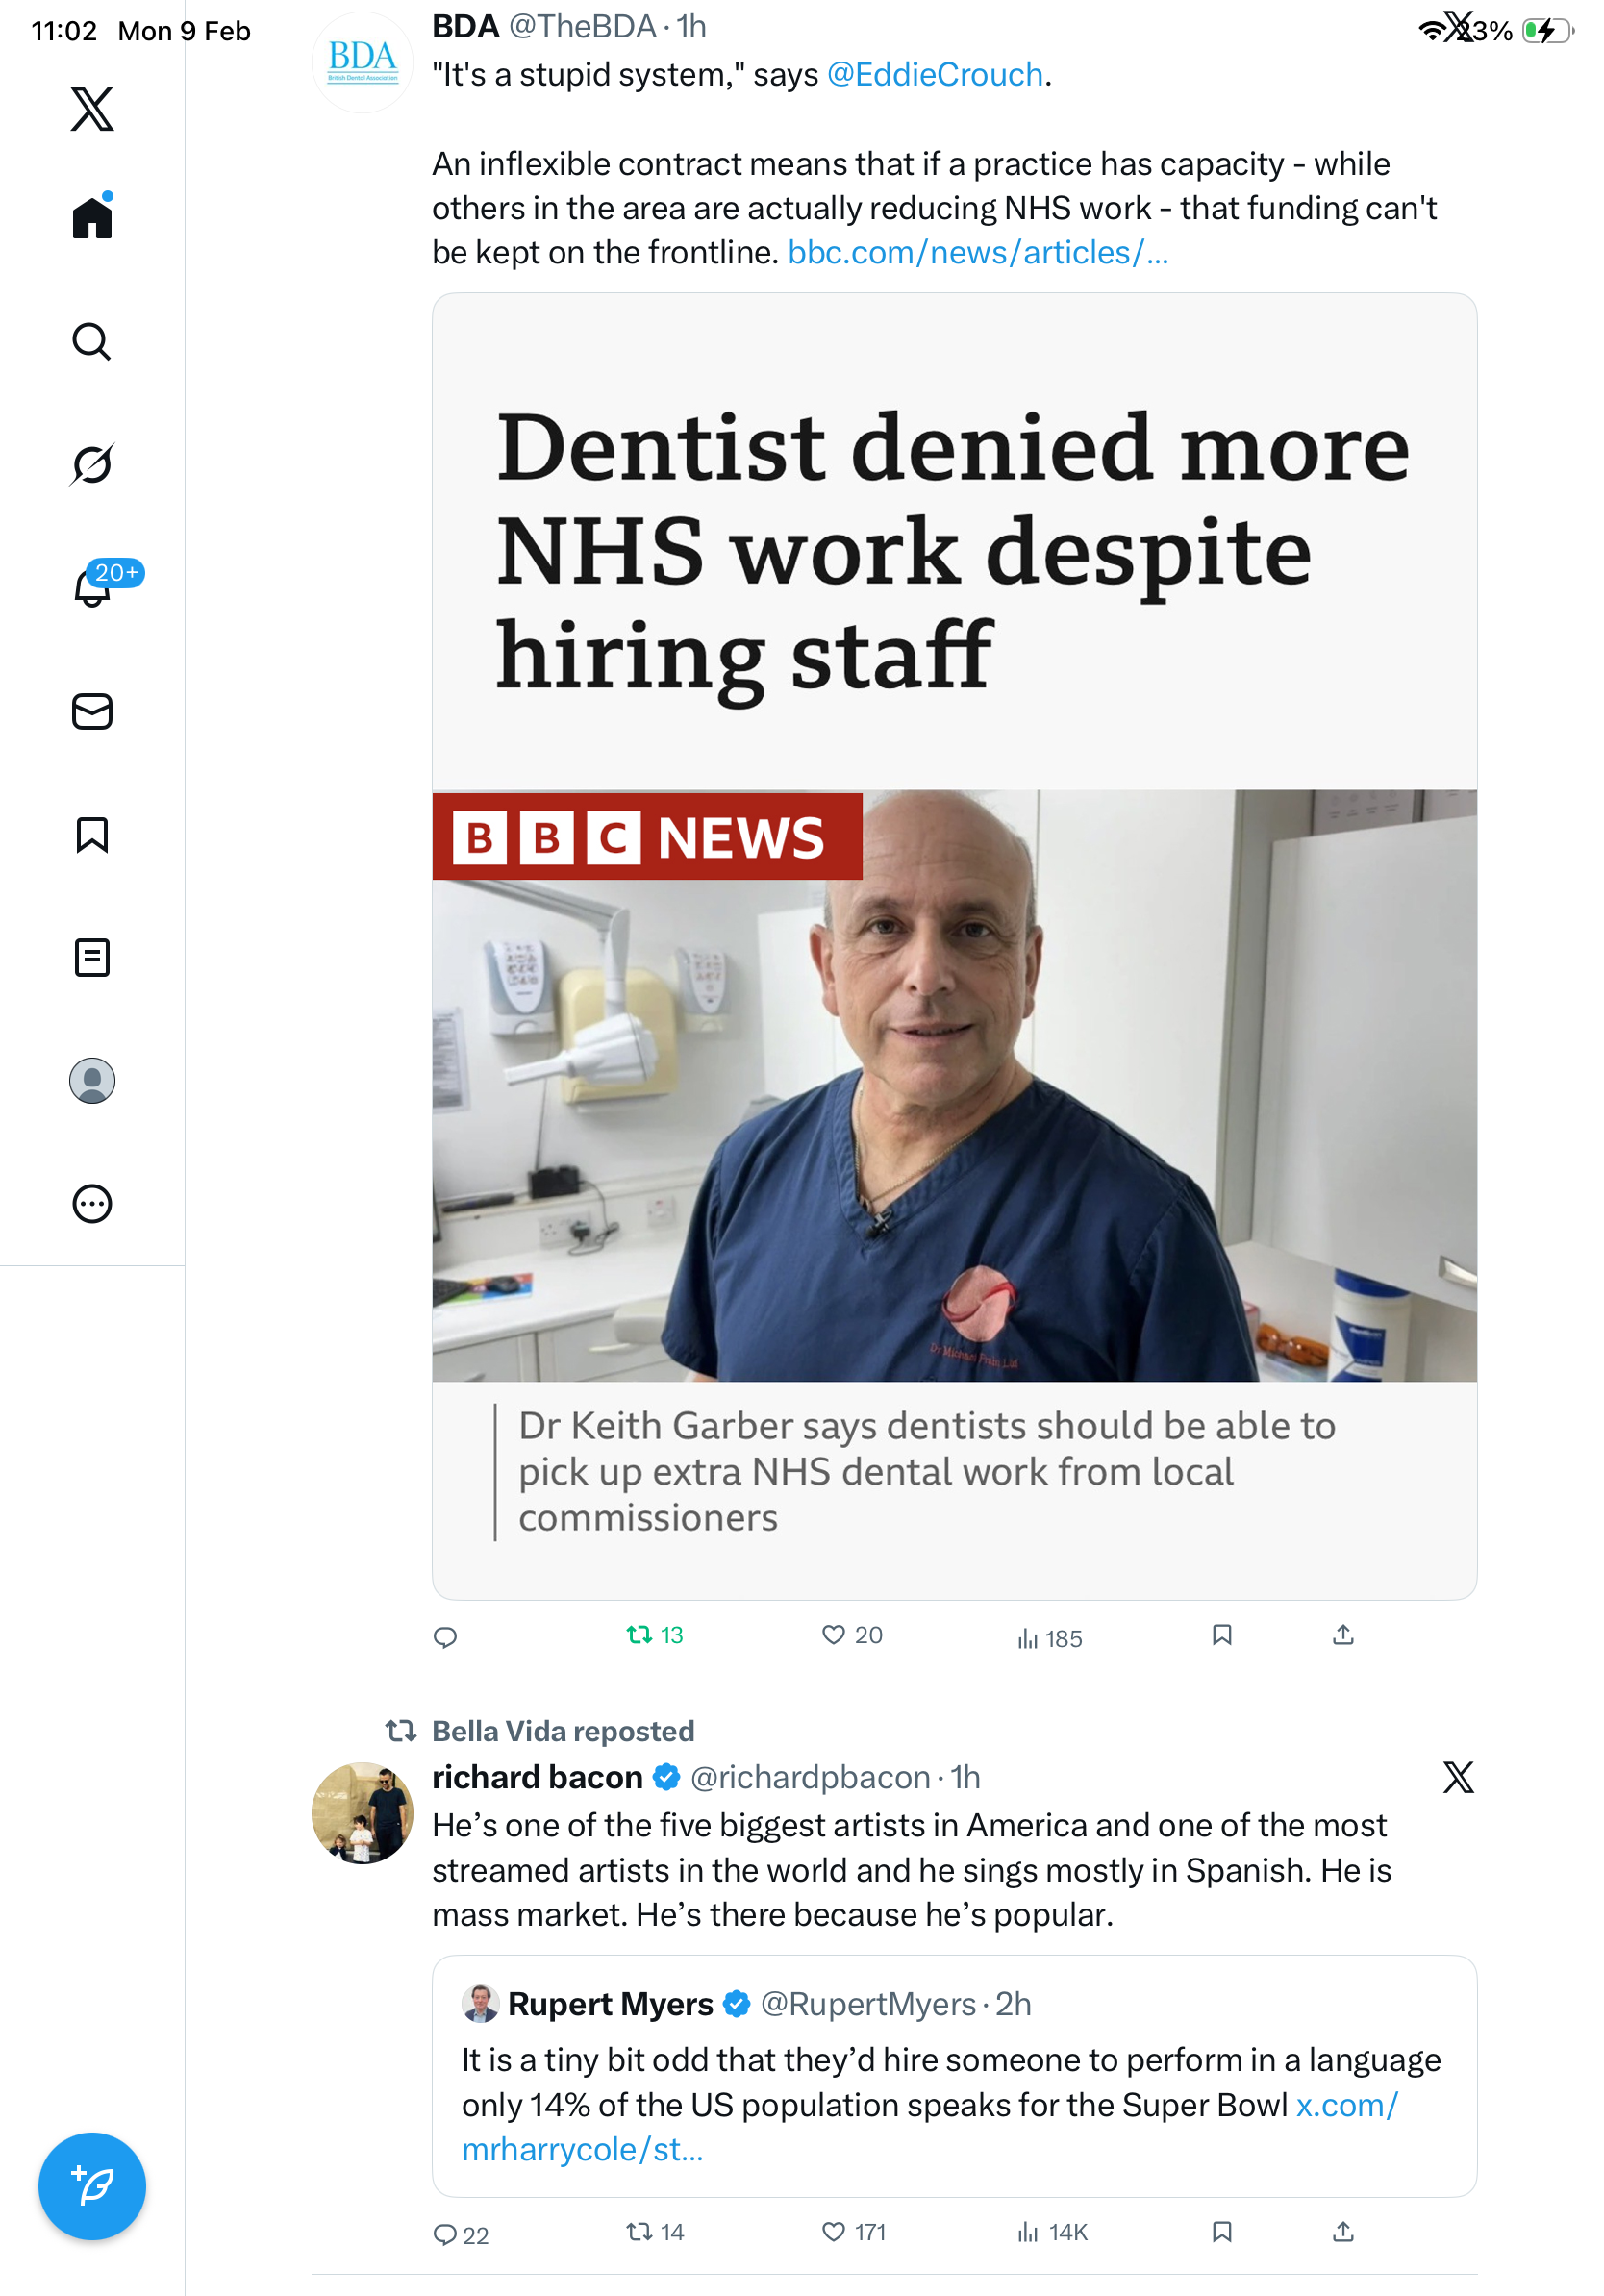
Task: Open Grok from the sidebar
Action: coord(92,464)
